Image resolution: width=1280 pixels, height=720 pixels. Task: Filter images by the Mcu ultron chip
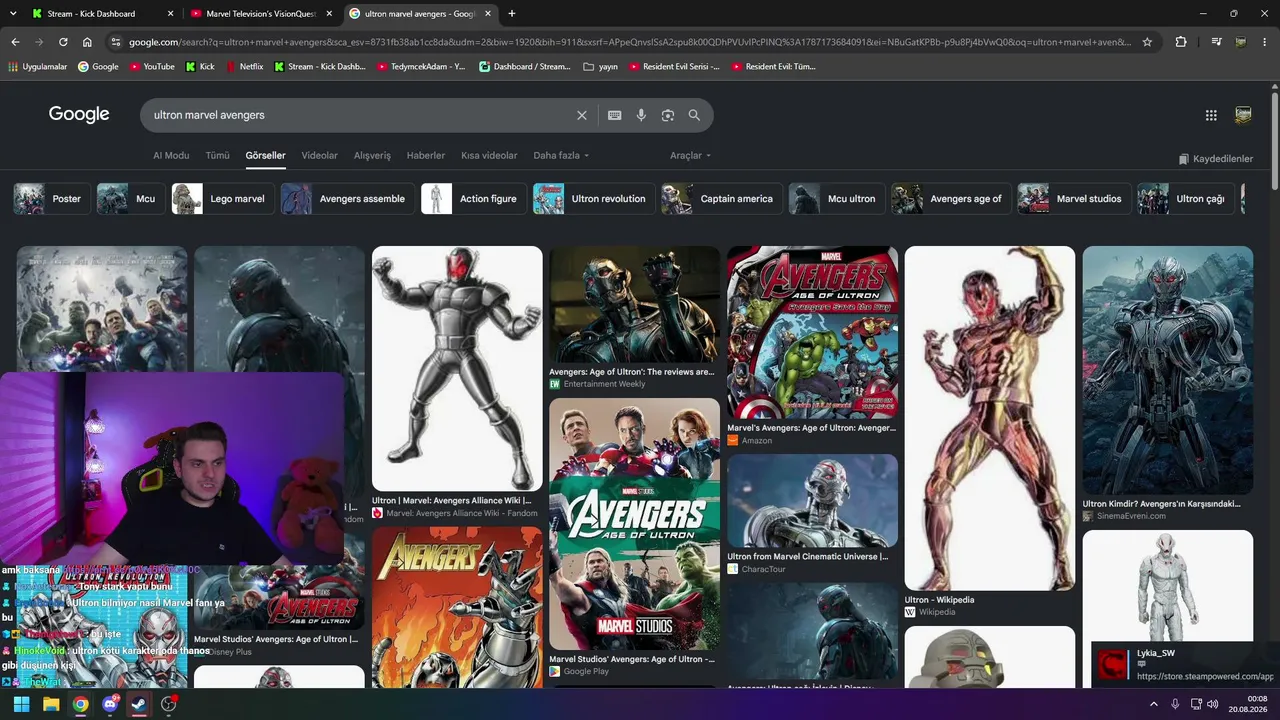[836, 199]
